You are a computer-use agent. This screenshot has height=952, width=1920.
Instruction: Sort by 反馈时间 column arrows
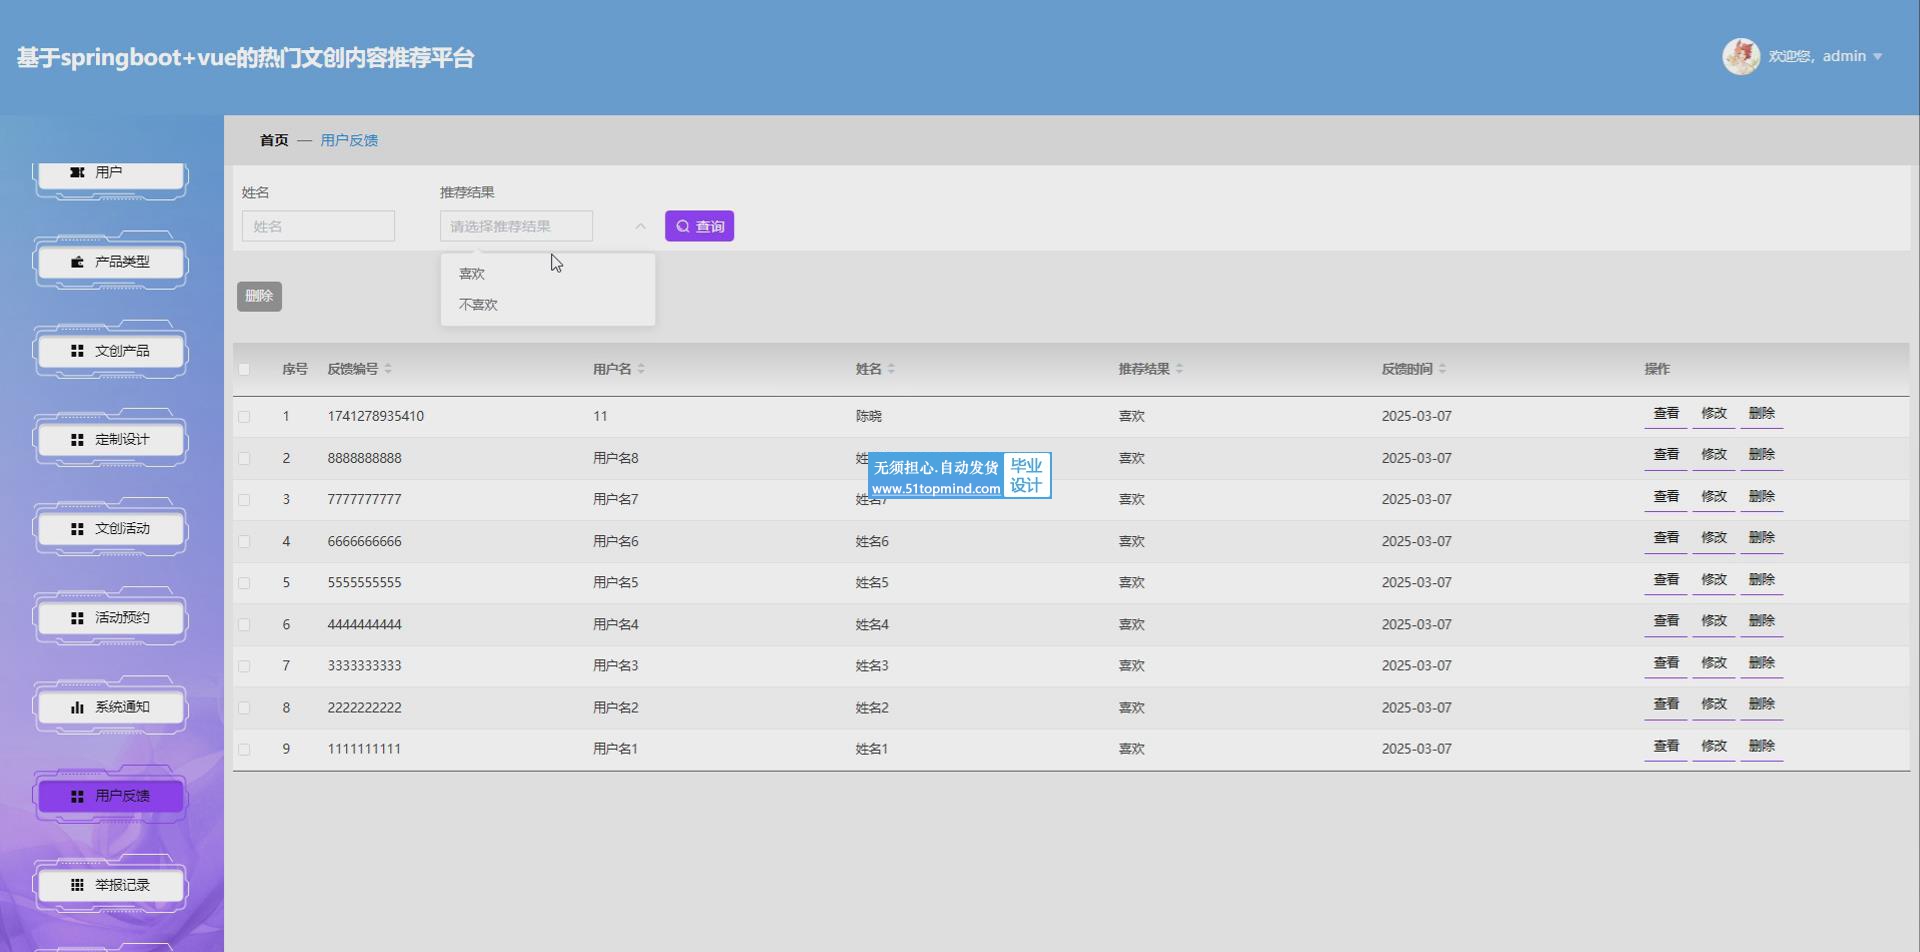pos(1442,369)
